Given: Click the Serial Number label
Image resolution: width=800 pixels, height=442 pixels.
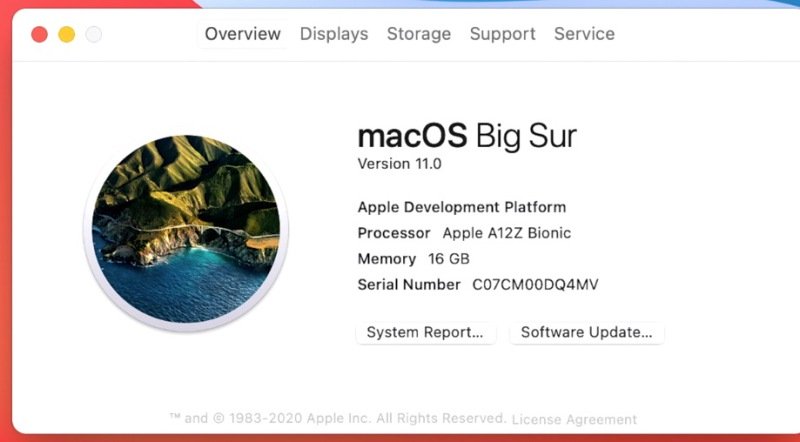Looking at the screenshot, I should pos(408,285).
